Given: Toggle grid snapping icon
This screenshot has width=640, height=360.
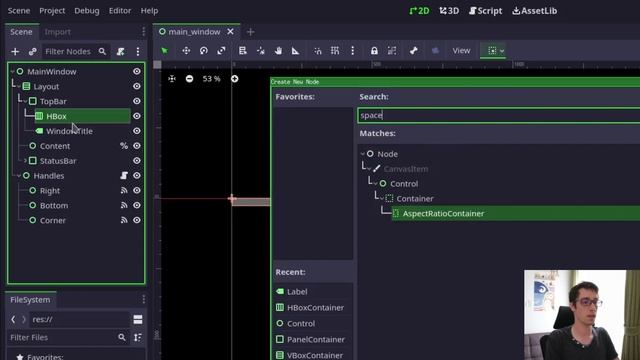Looking at the screenshot, I should 335,51.
